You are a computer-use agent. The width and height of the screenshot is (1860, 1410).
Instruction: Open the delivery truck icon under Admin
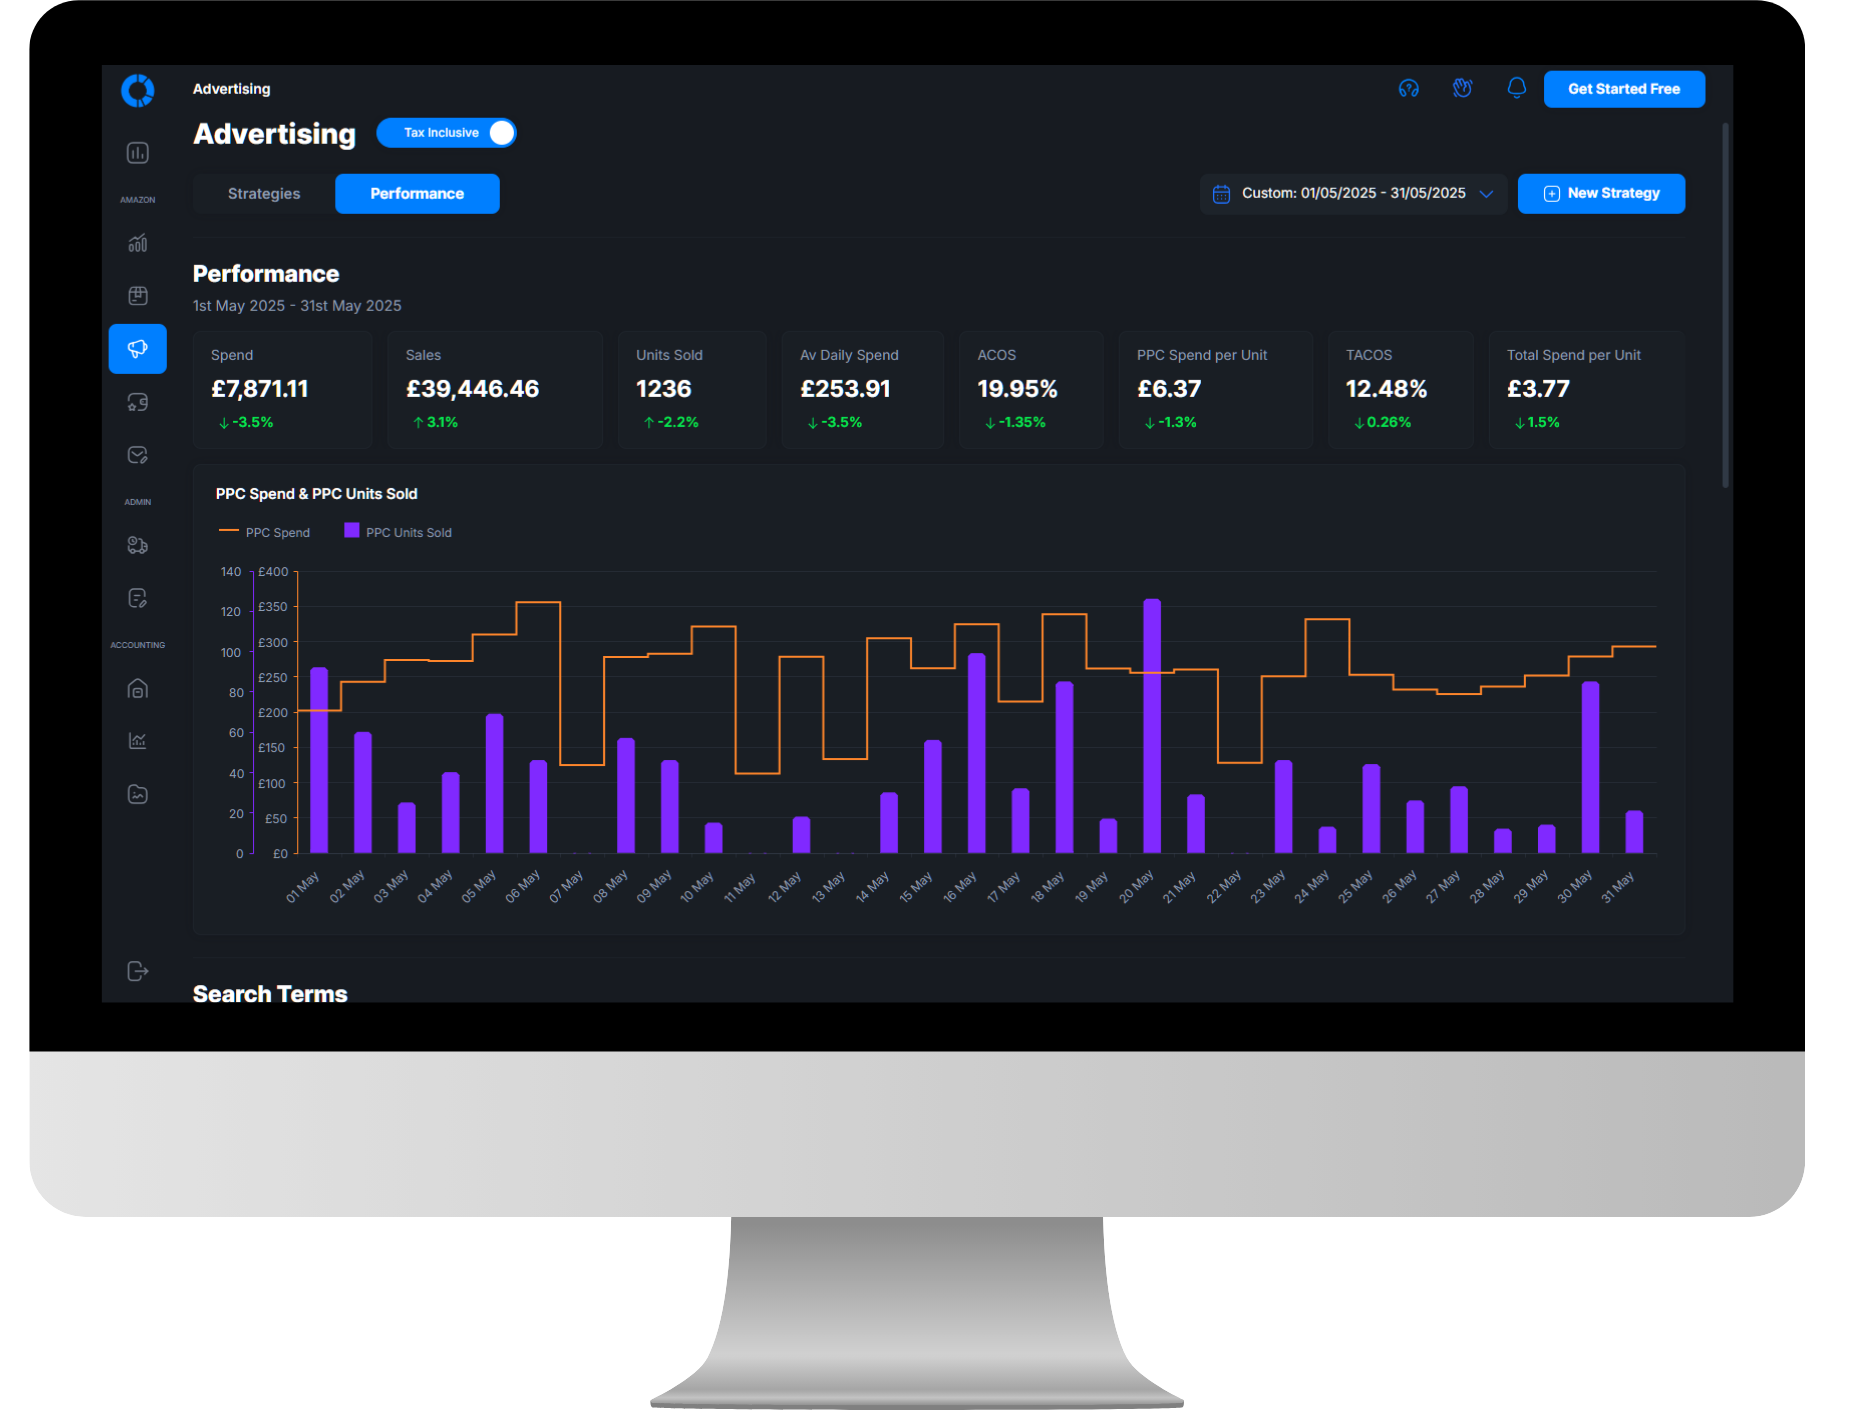[x=138, y=546]
